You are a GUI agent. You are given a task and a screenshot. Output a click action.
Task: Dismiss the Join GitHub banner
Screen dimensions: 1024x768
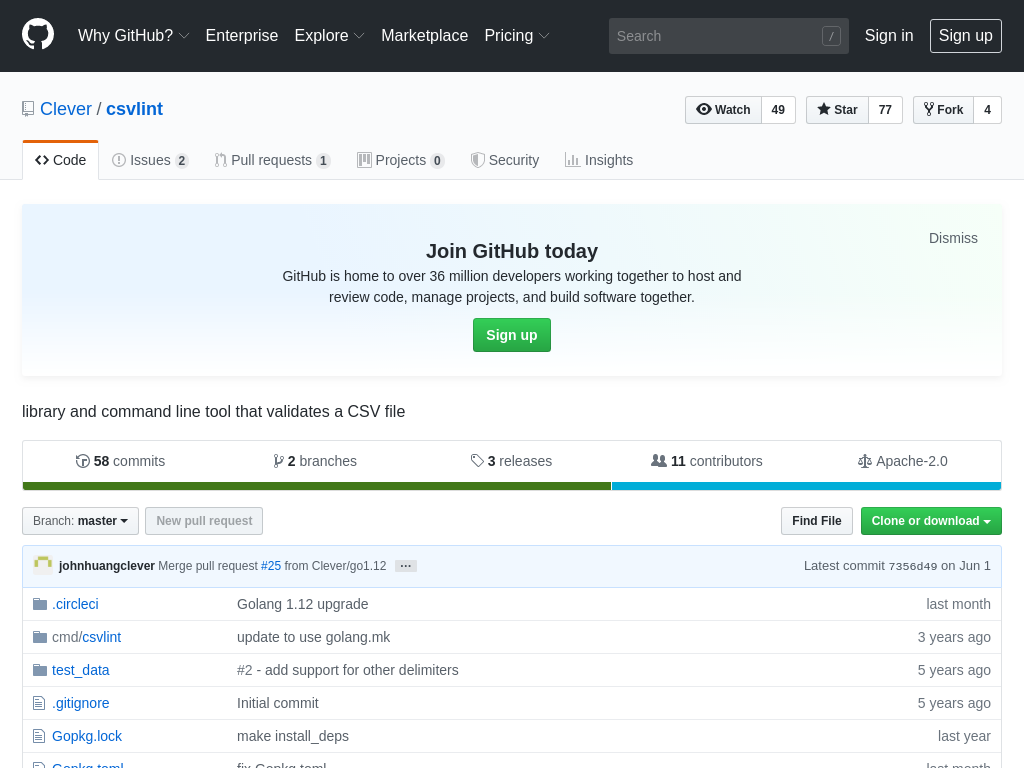point(952,238)
